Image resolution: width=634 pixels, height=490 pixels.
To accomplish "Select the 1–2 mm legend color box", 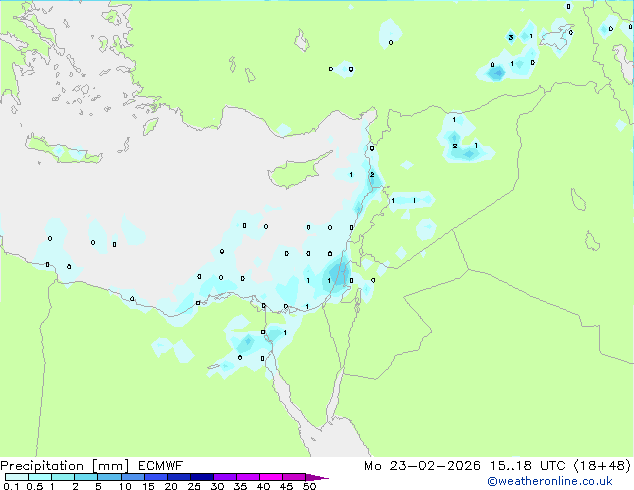I will (x=63, y=477).
